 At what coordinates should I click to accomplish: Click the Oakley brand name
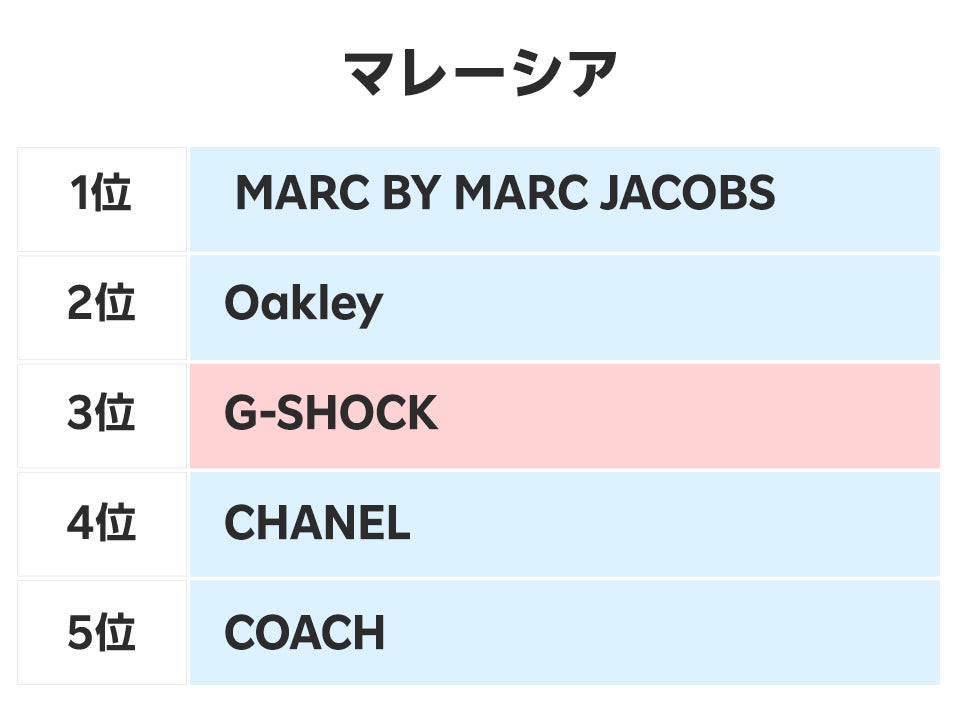click(303, 303)
